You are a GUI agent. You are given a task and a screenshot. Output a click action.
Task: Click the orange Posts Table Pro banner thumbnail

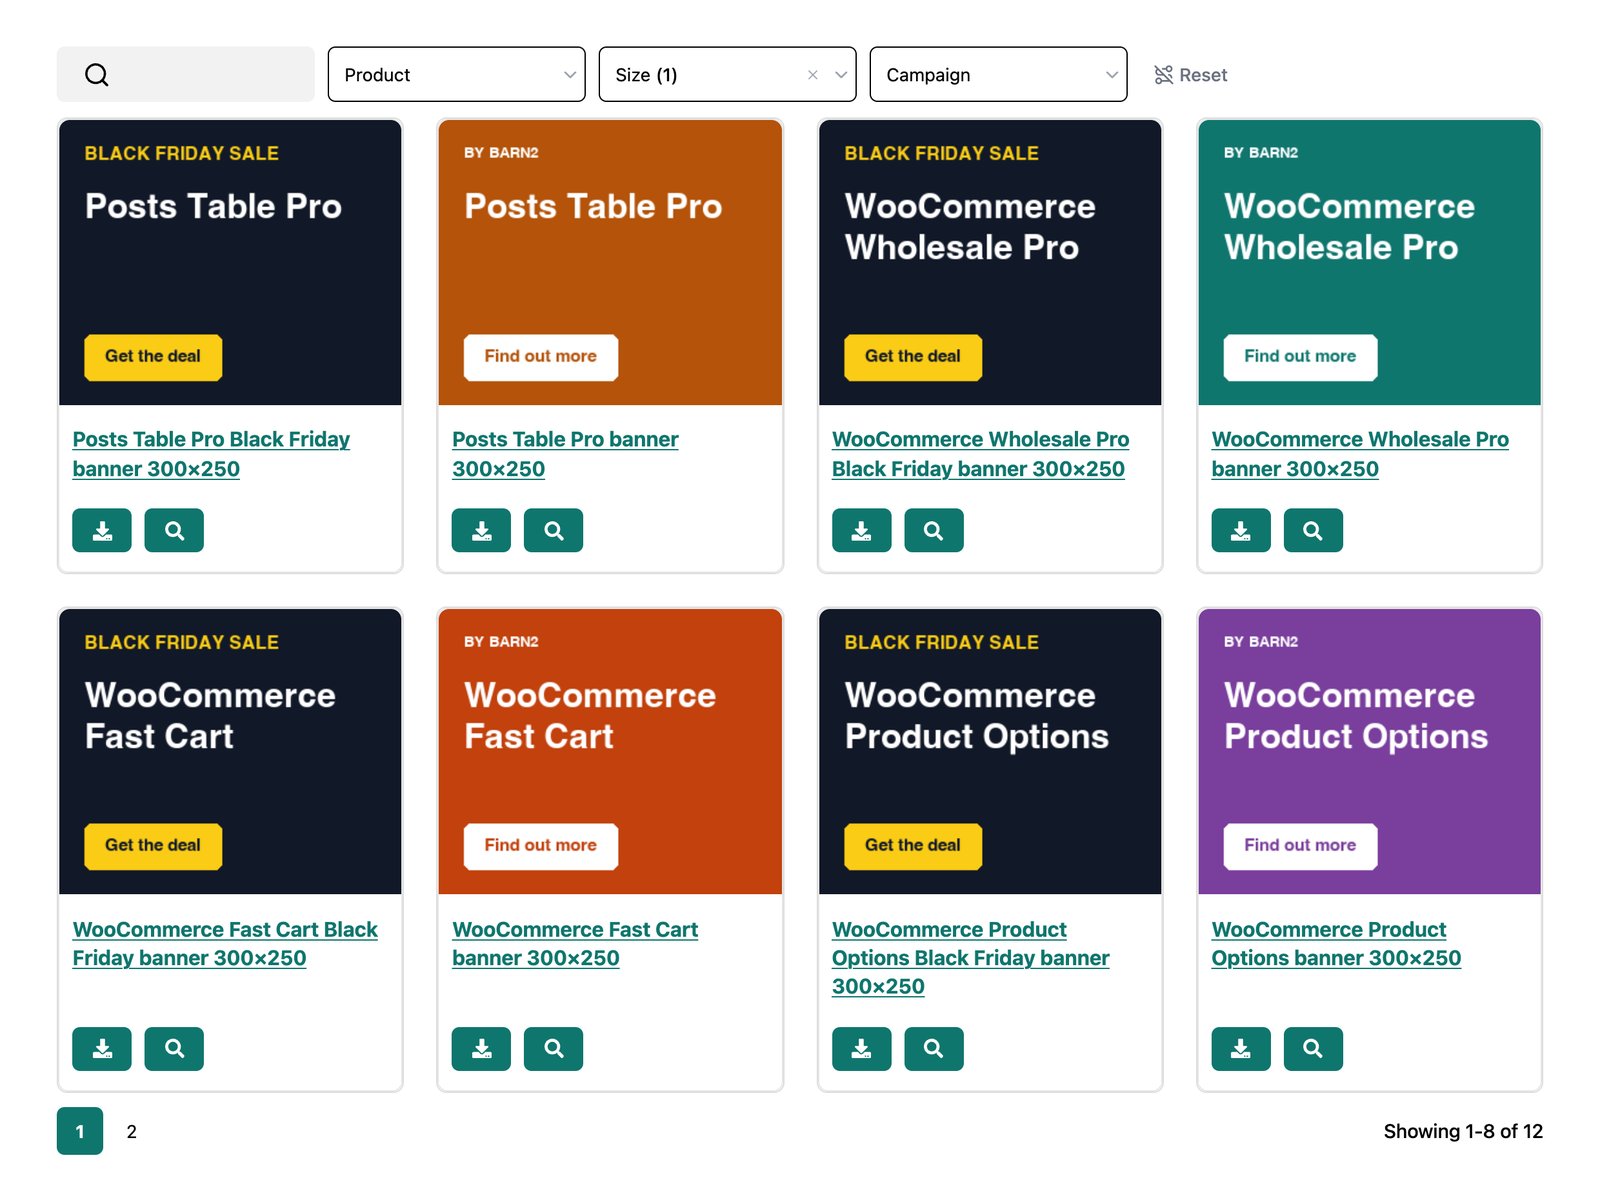click(x=610, y=262)
